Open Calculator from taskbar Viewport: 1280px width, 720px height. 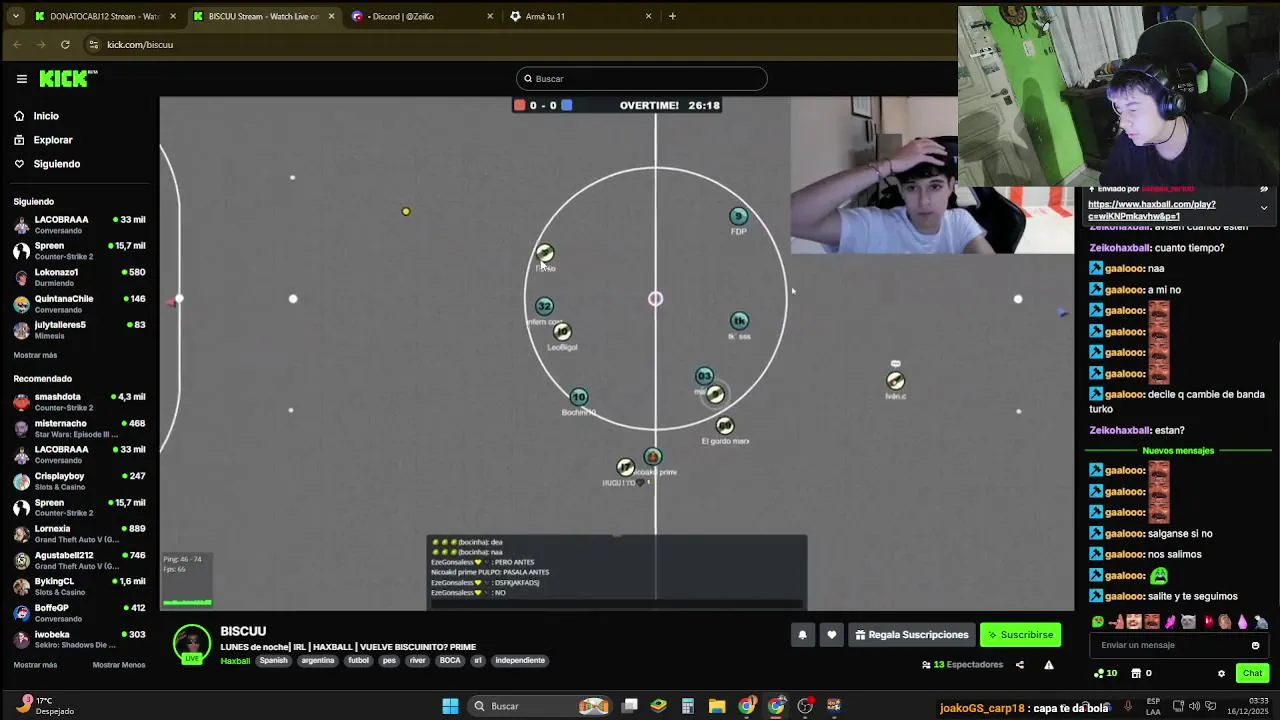[688, 706]
